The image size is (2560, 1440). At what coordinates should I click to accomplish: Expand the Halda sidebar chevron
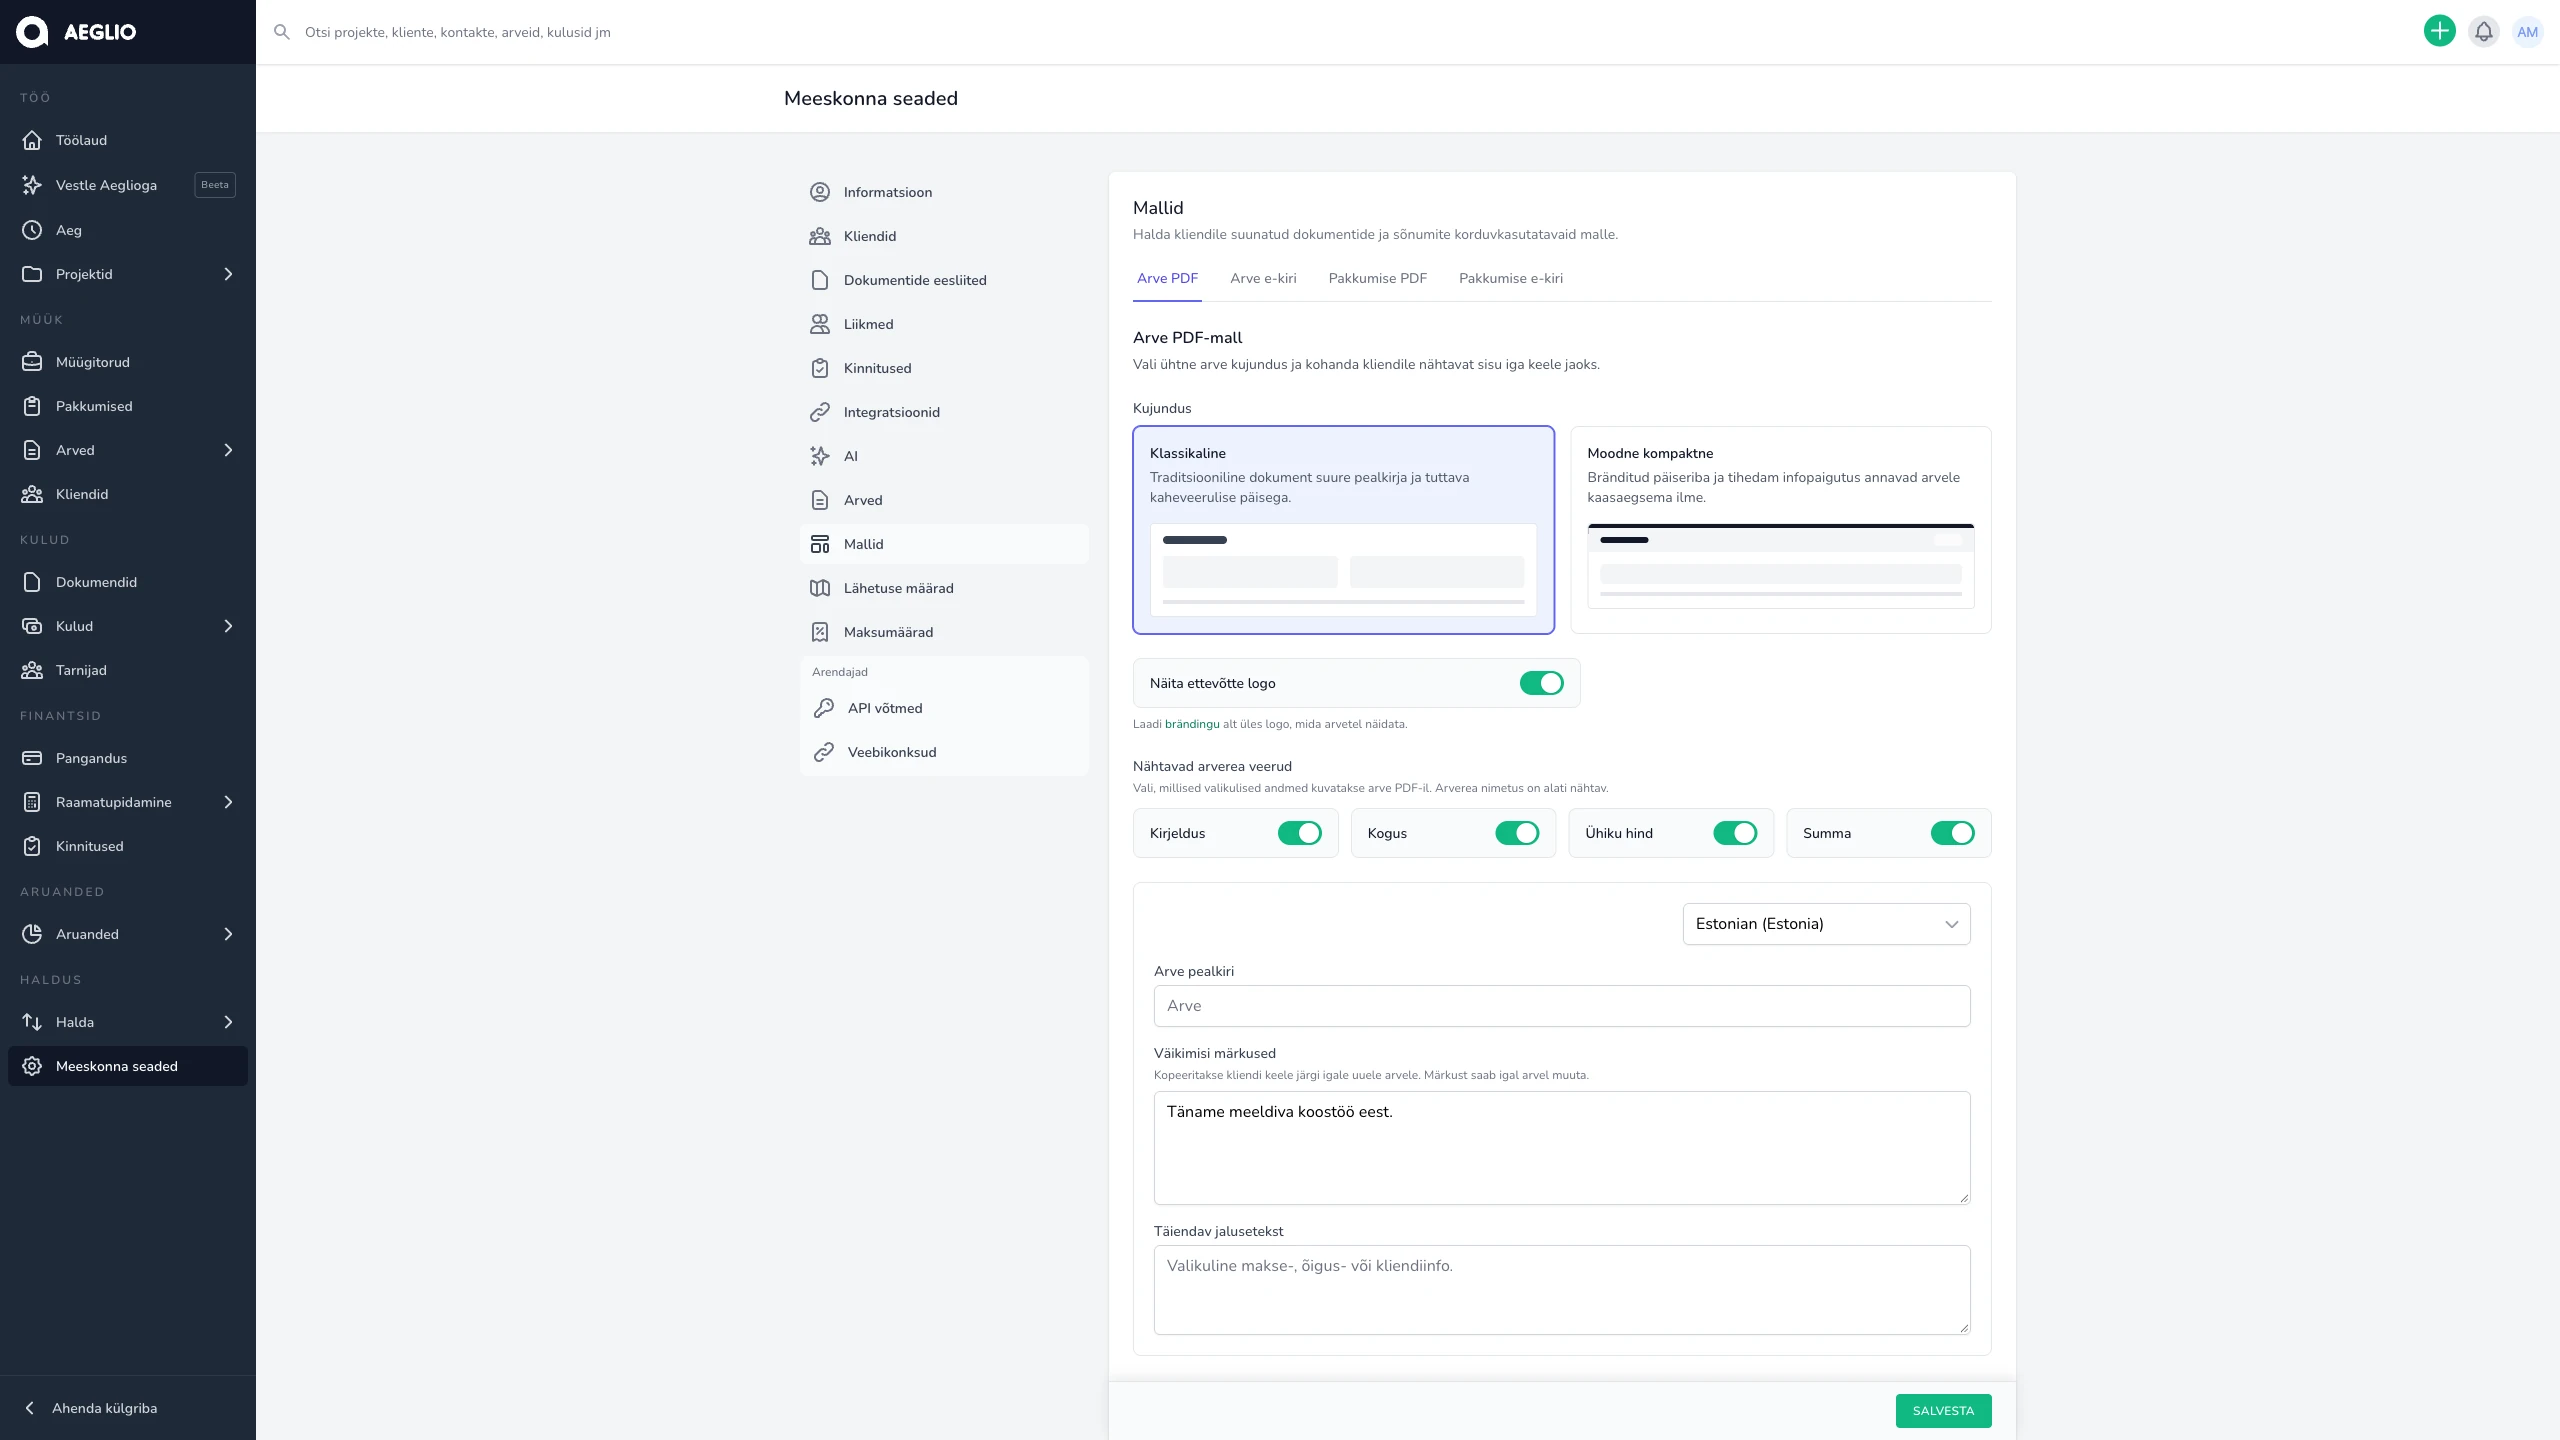point(228,1022)
